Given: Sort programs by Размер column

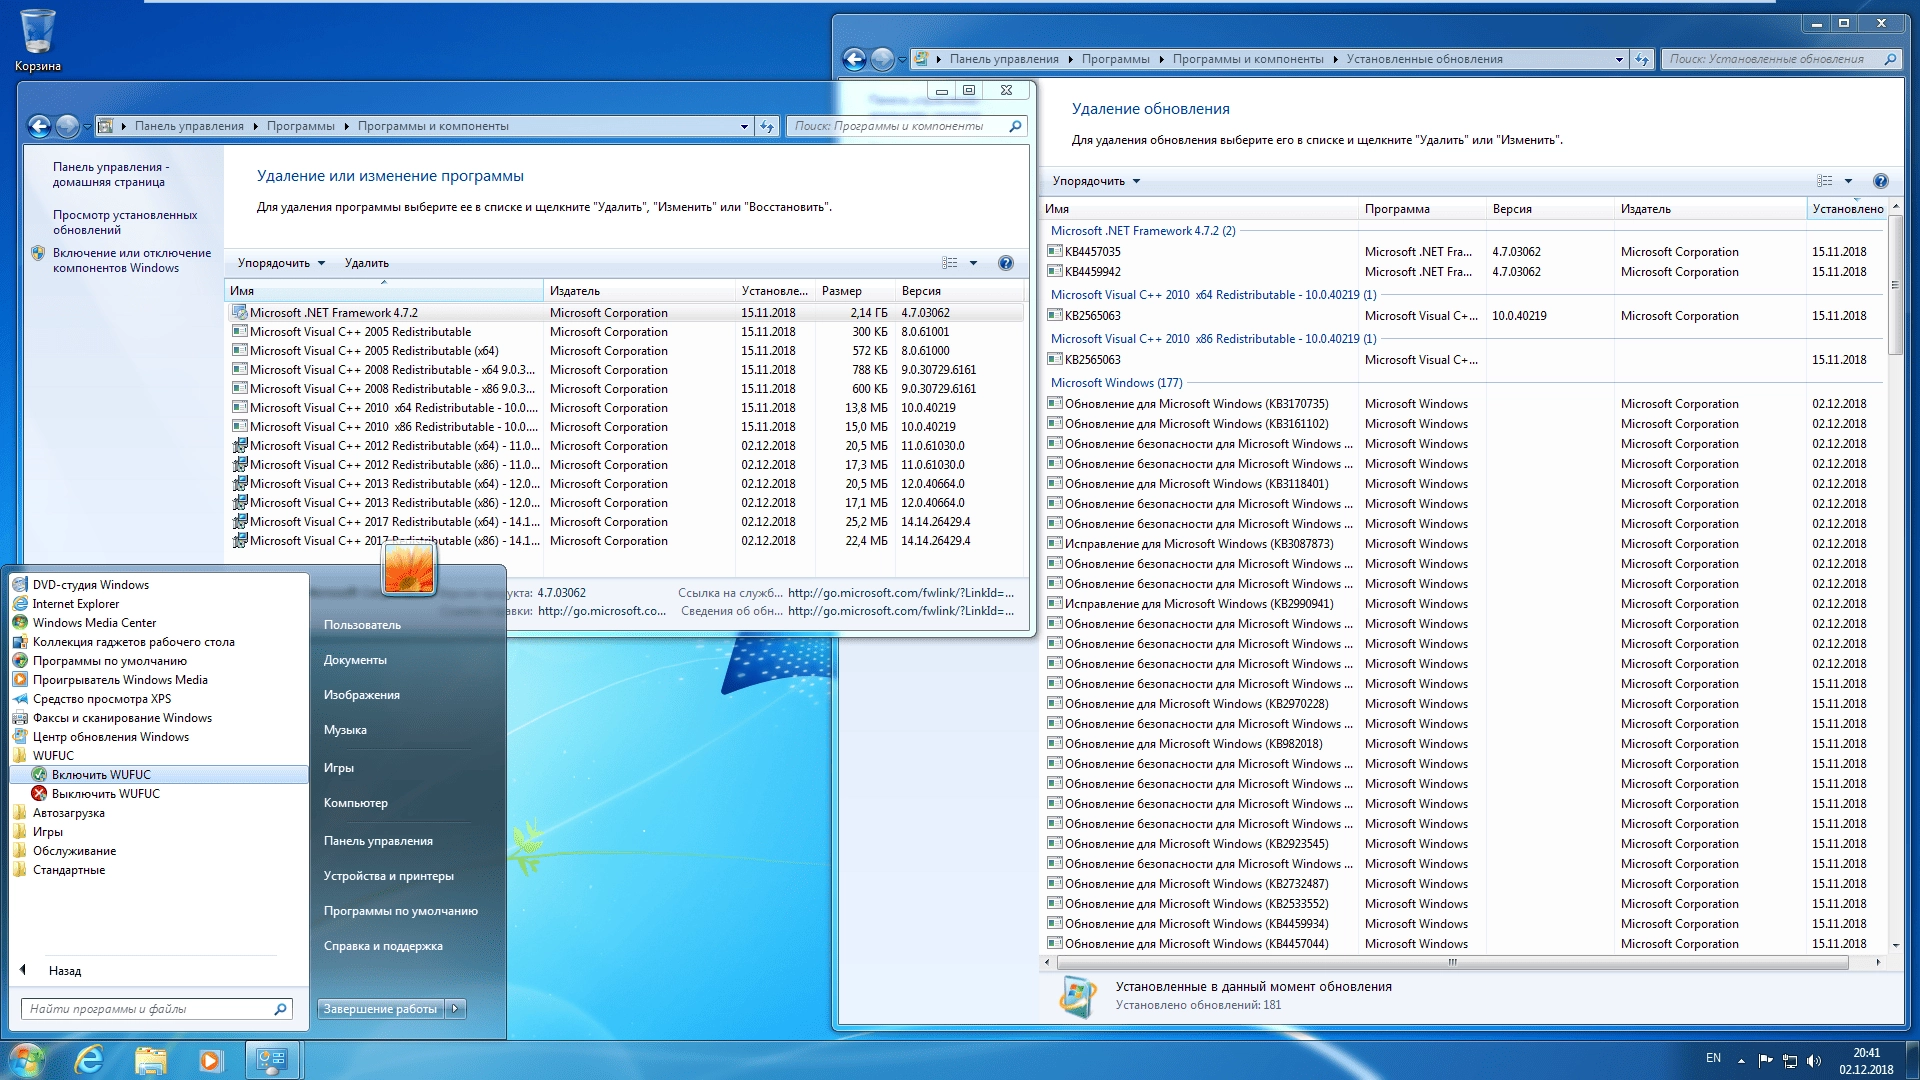Looking at the screenshot, I should [x=855, y=291].
